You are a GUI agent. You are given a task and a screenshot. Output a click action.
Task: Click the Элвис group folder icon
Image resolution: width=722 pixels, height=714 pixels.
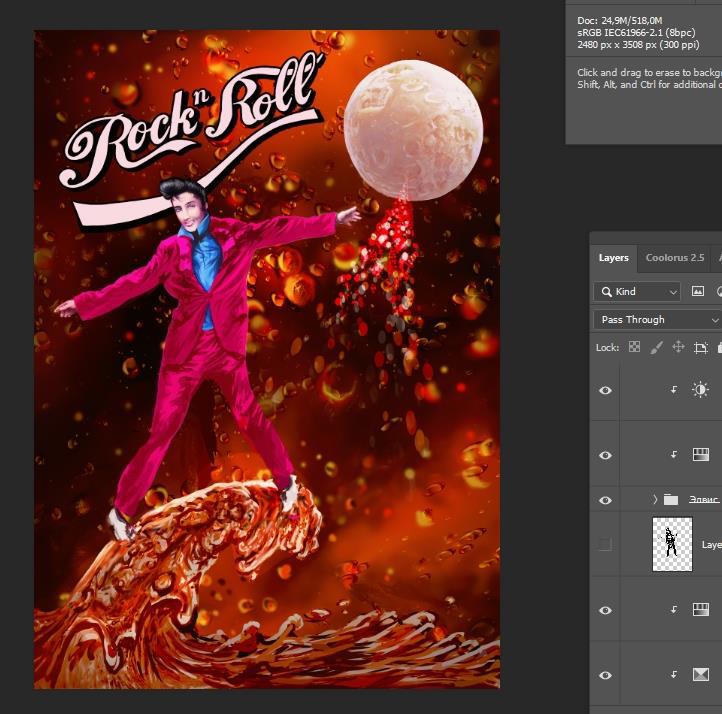point(671,499)
